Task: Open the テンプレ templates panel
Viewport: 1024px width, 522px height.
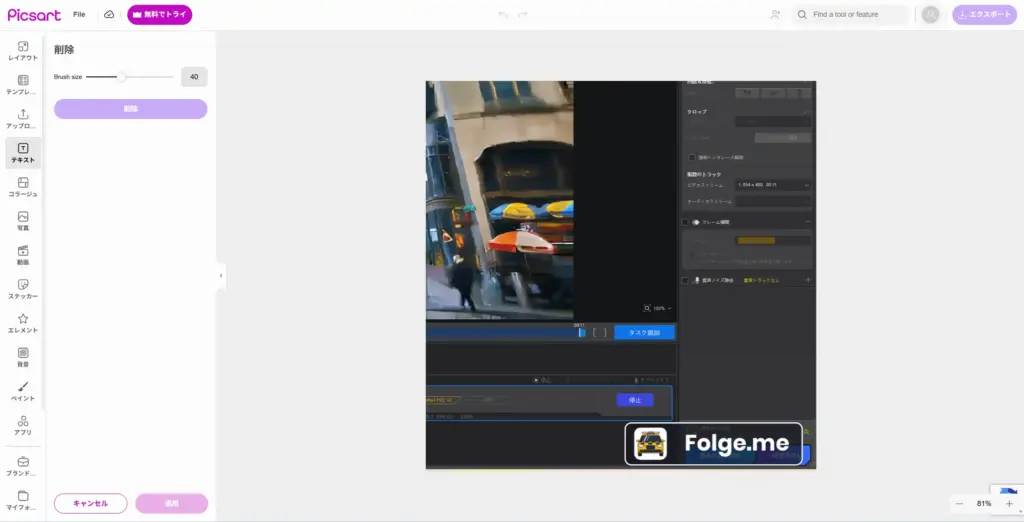Action: (23, 85)
